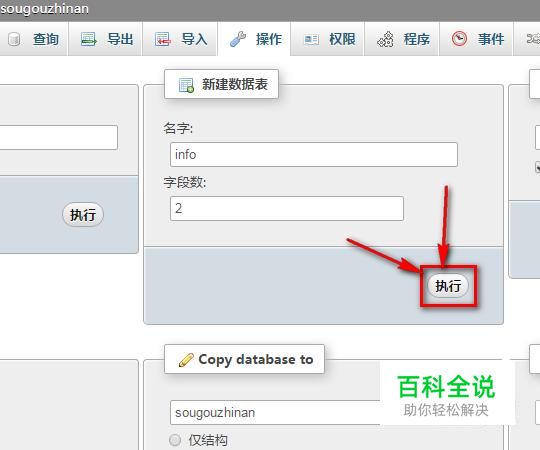Screen dimensions: 540x450
Task: Click the sougouzhinan field under Copy database to
Action: tap(276, 412)
